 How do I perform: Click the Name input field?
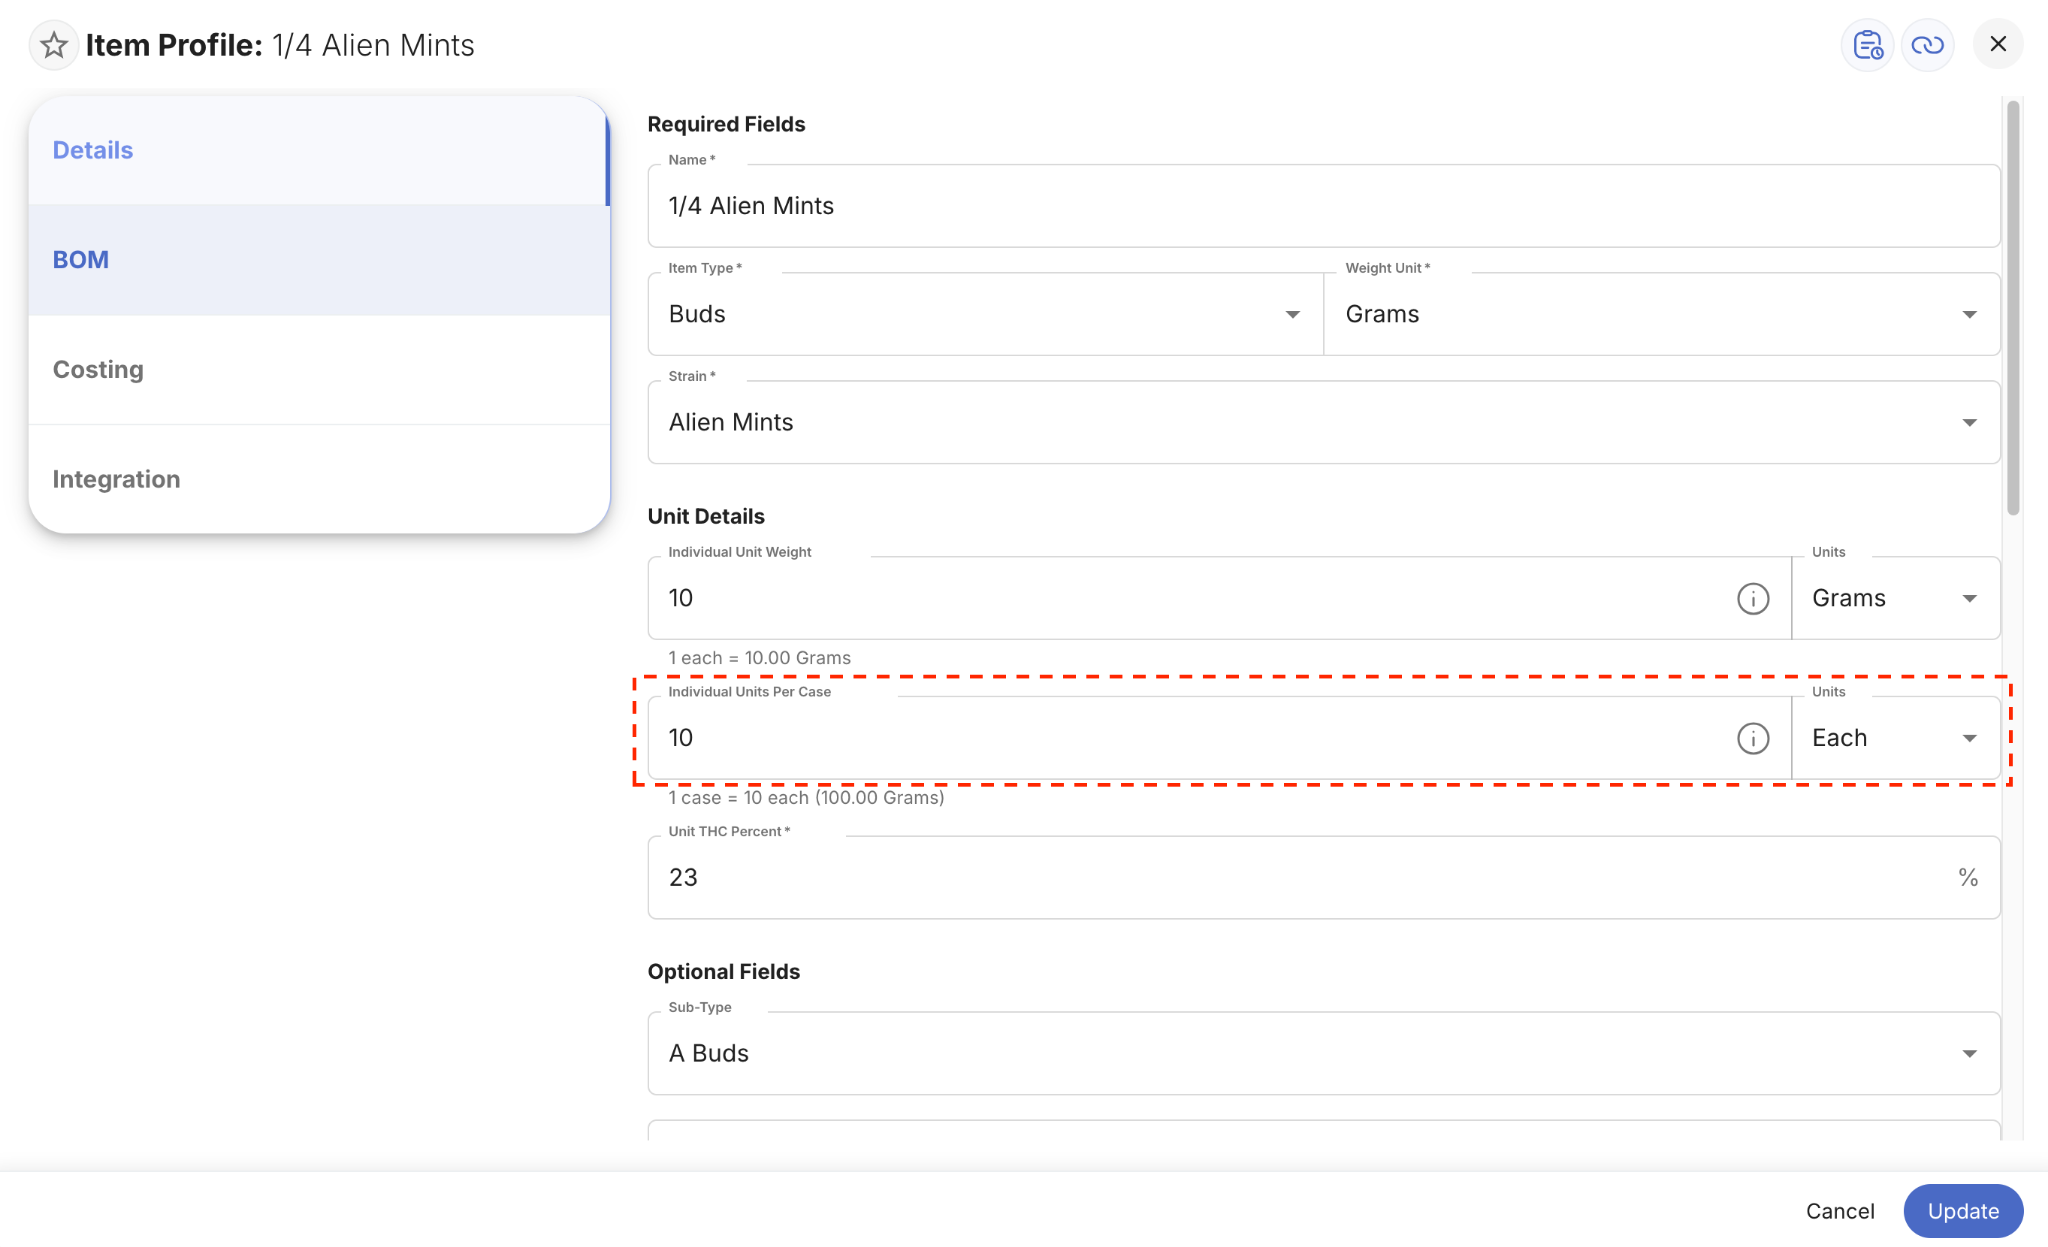click(1324, 206)
